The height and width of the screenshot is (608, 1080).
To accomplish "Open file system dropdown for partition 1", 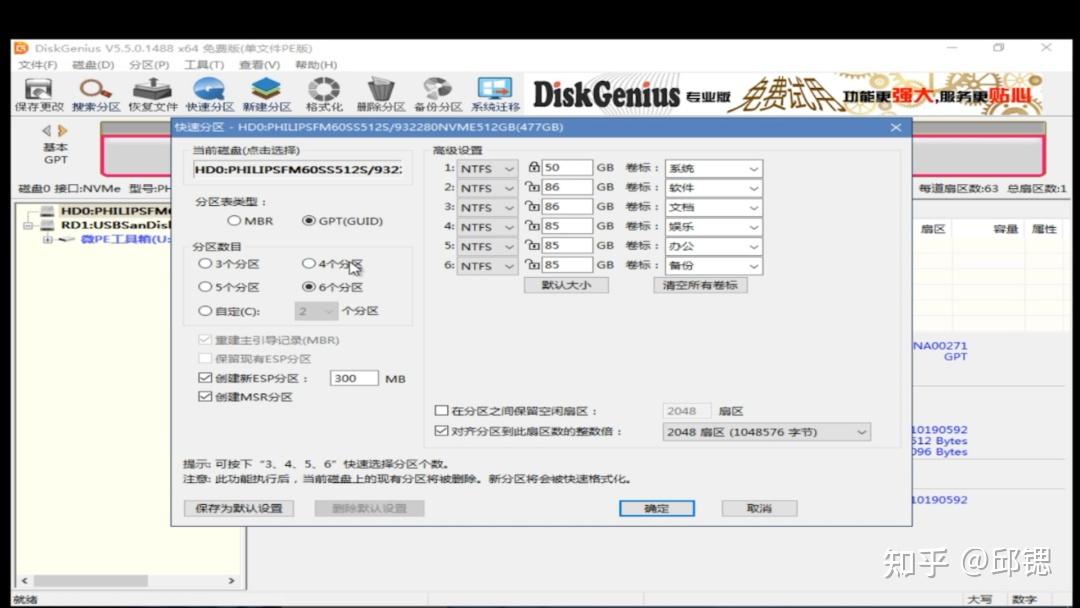I will pos(487,169).
